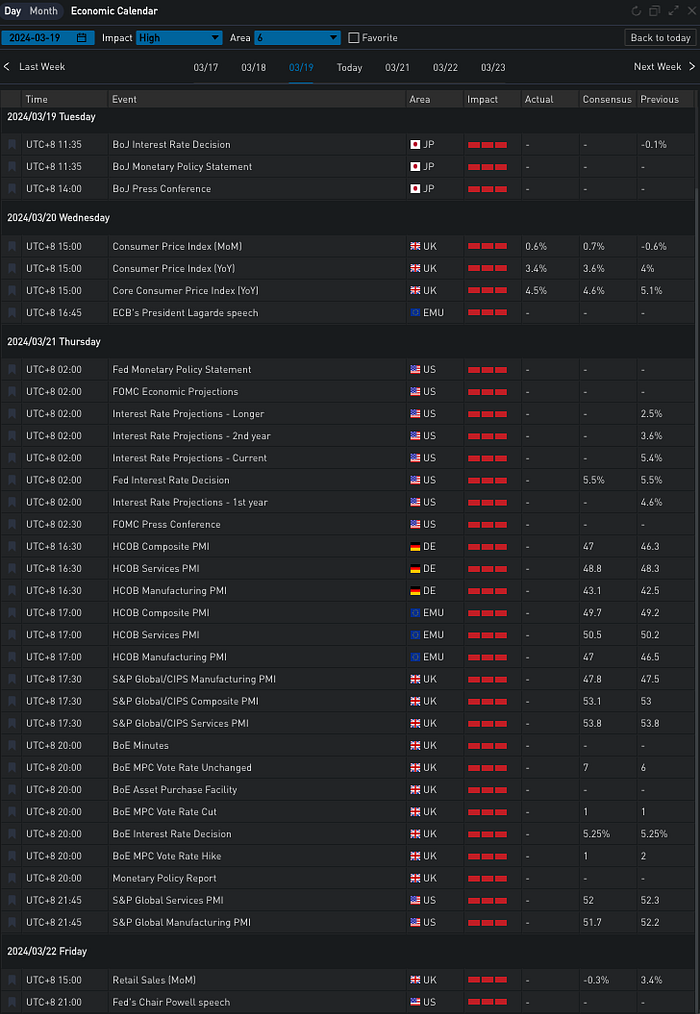Image resolution: width=700 pixels, height=1014 pixels.
Task: Open the calendar date picker icon
Action: point(82,38)
